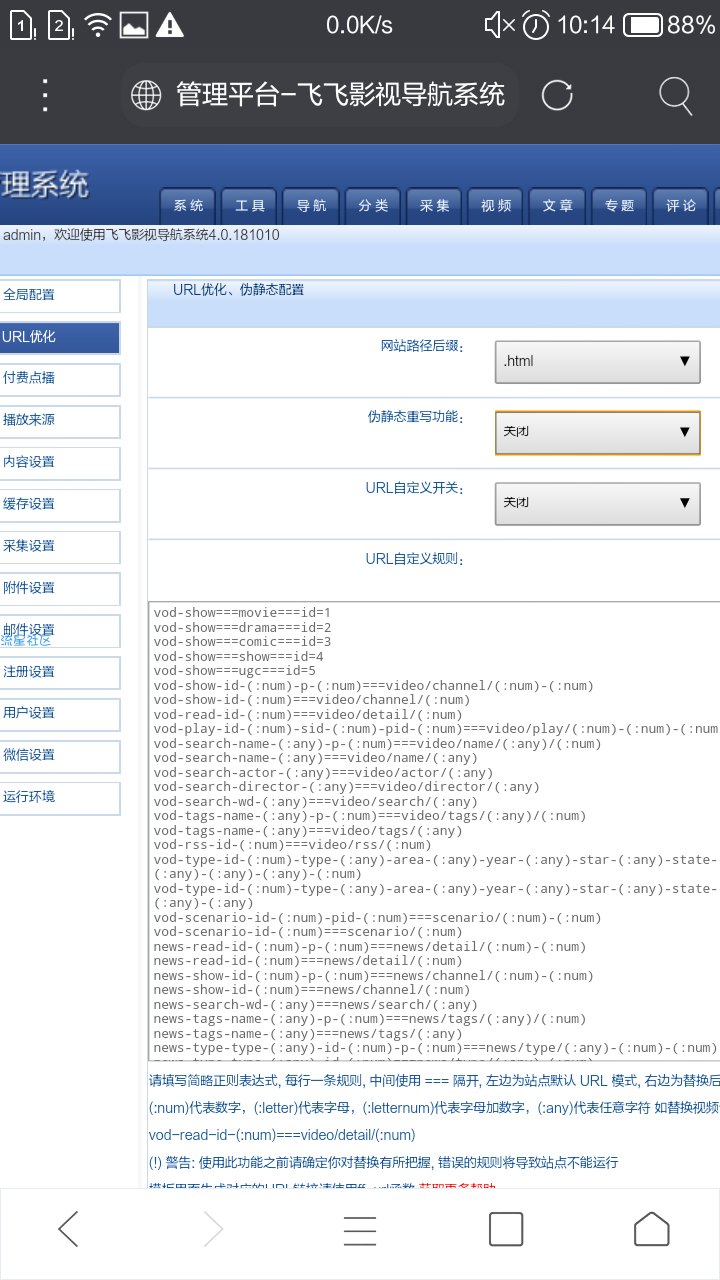Open the 网站路径后缀 .html dropdown
The width and height of the screenshot is (720, 1280).
(598, 361)
